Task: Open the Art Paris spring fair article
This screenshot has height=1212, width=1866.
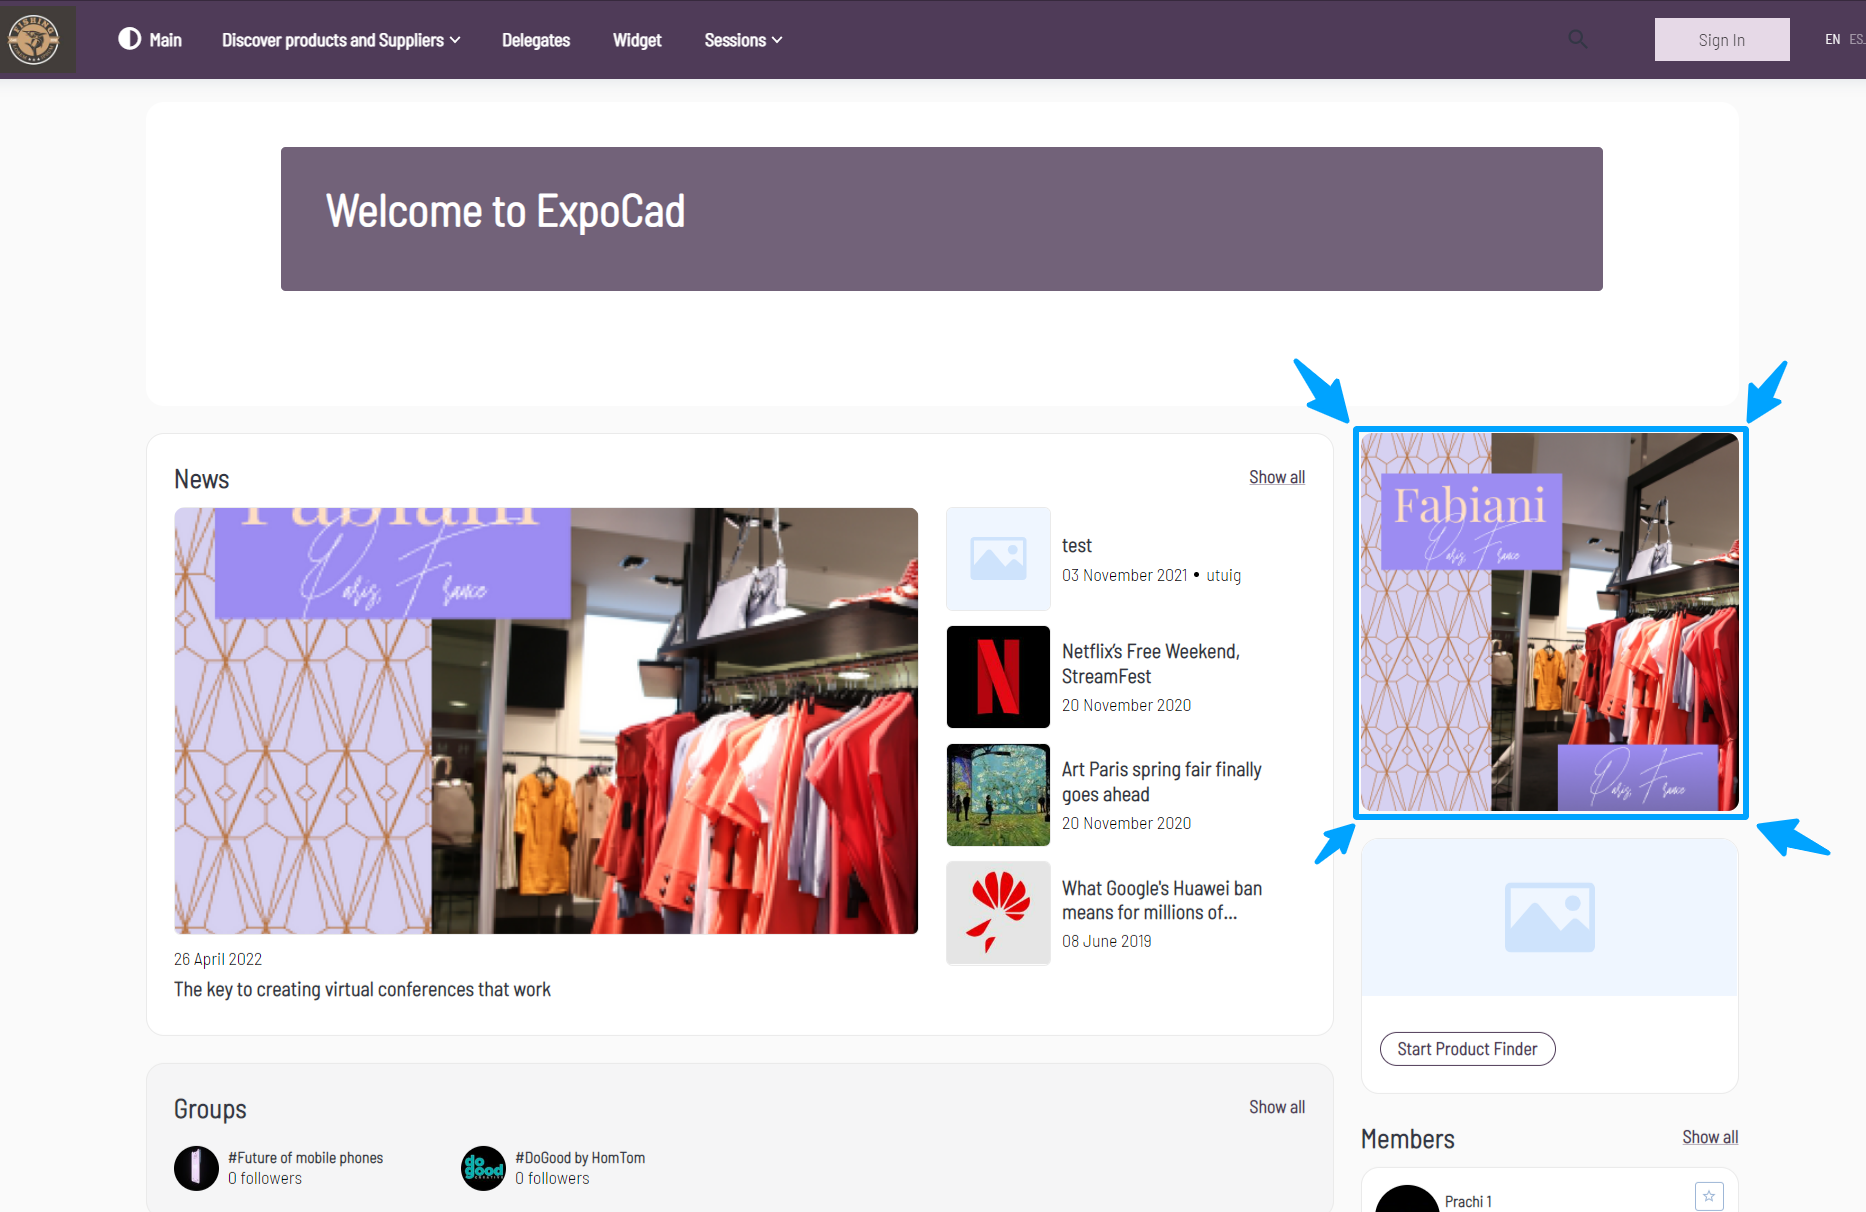Action: [x=1161, y=782]
